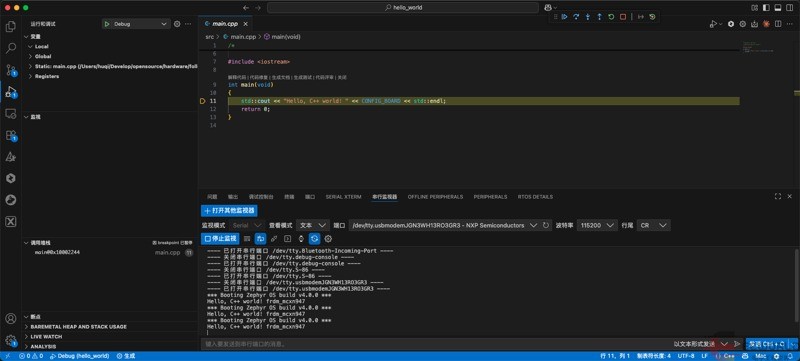Switch to the 问题 panel tab

click(x=212, y=197)
